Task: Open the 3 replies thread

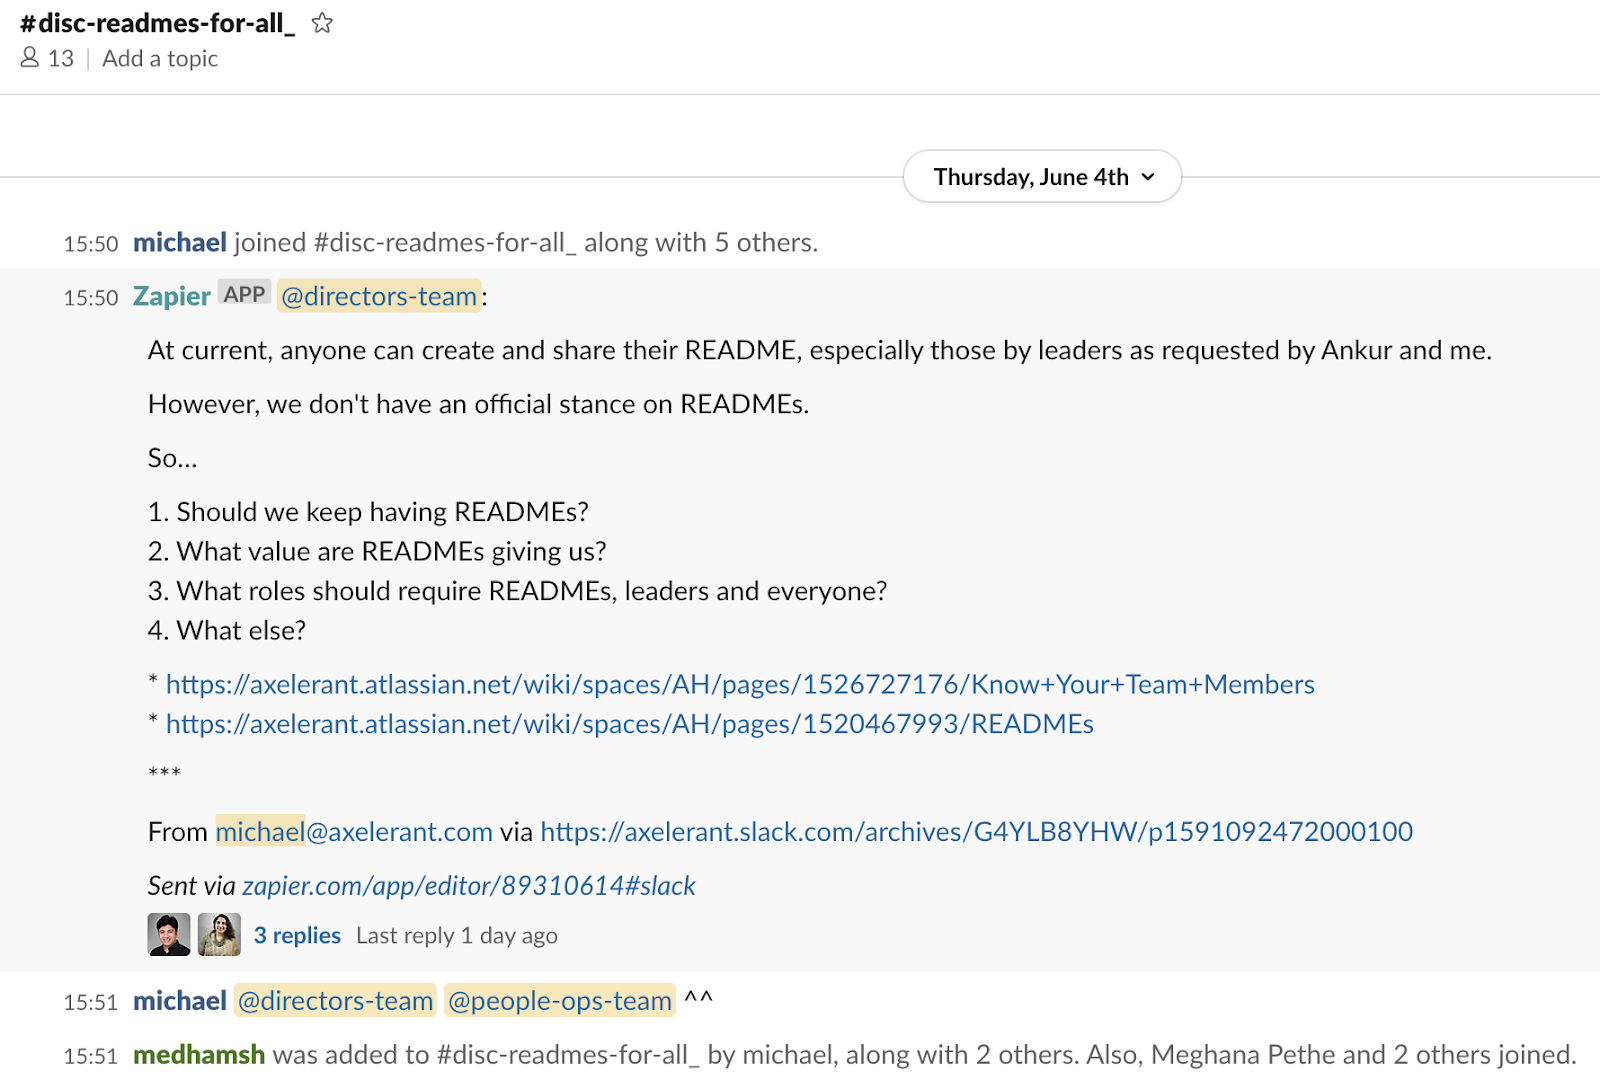Action: click(x=297, y=935)
